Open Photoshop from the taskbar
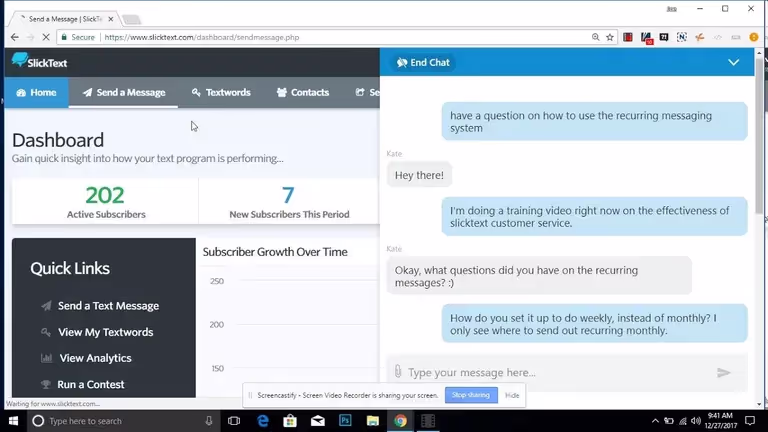Image resolution: width=768 pixels, height=432 pixels. click(344, 421)
